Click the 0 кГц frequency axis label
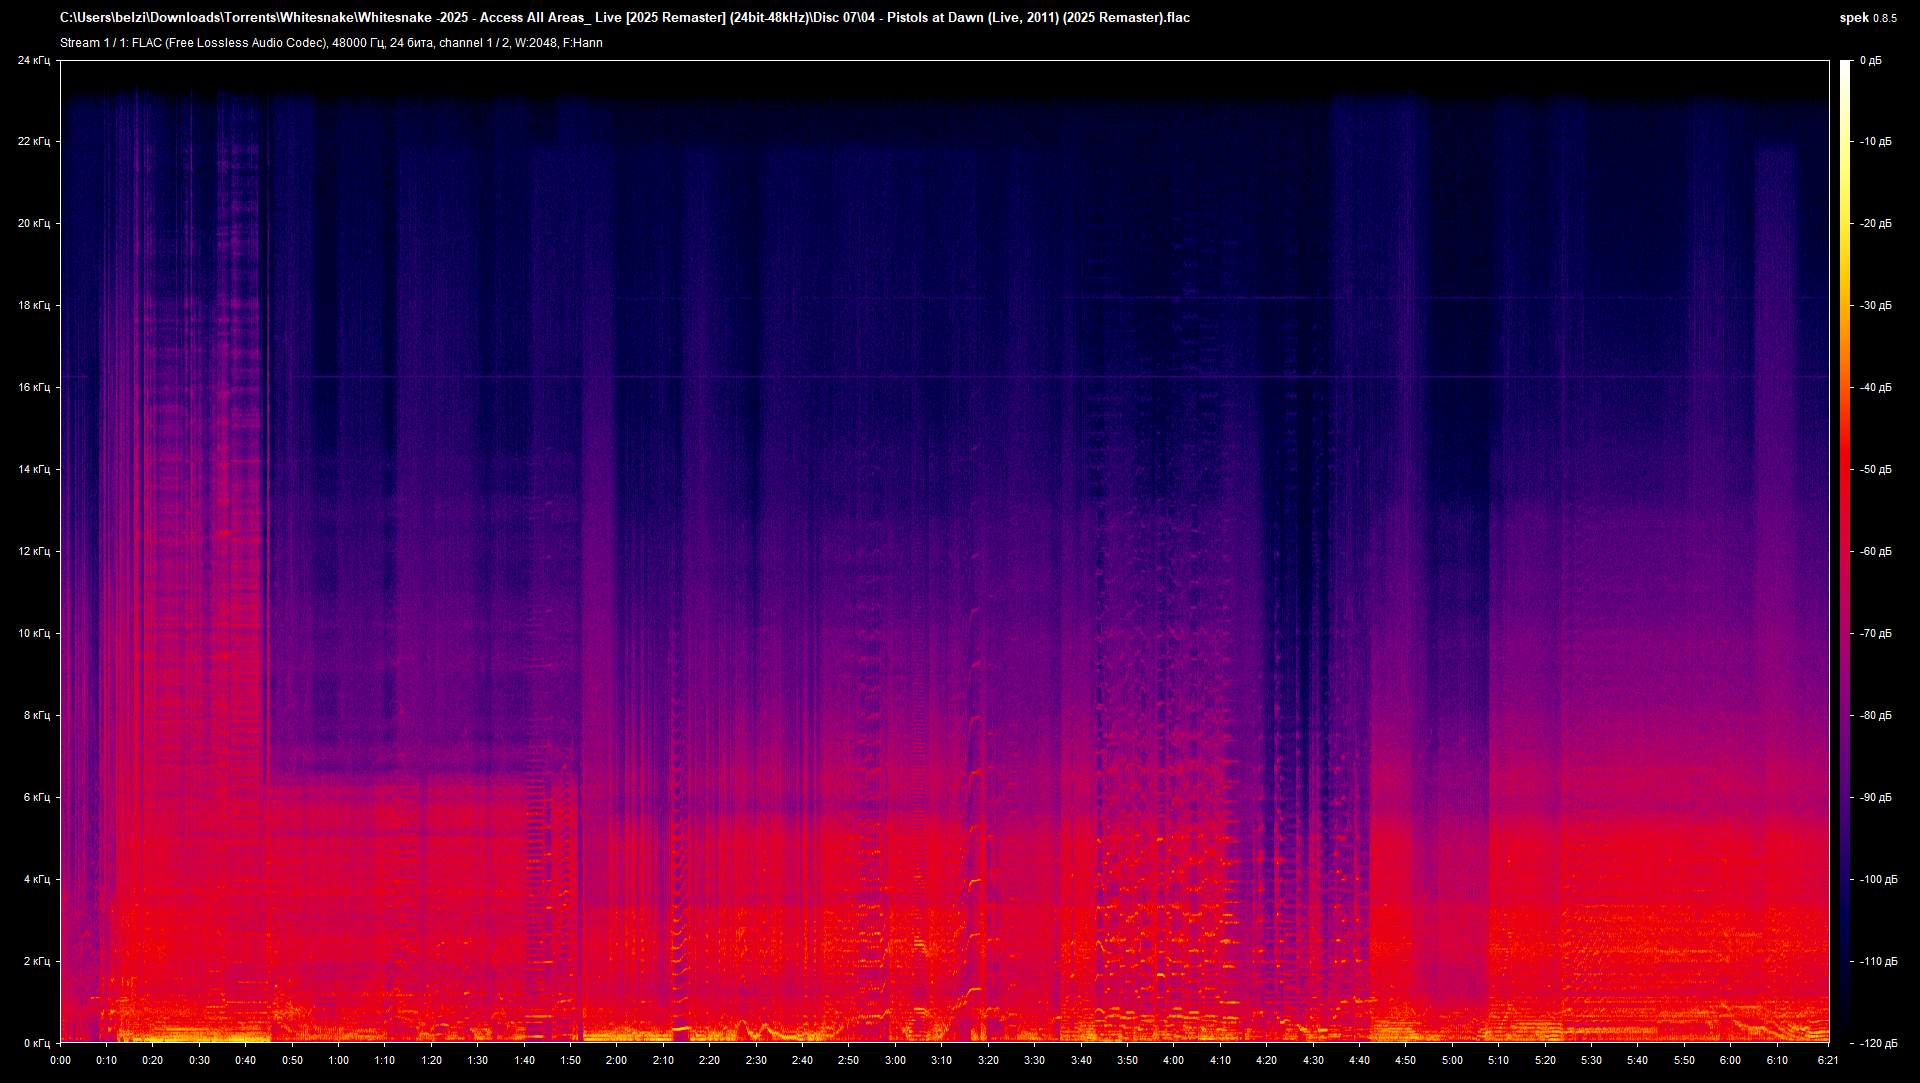Image resolution: width=1920 pixels, height=1083 pixels. [33, 1043]
